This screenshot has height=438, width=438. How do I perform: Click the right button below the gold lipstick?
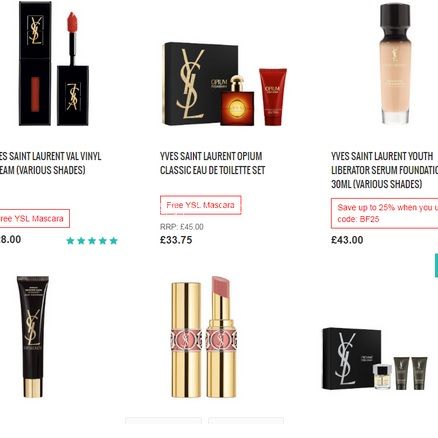[x=246, y=421]
